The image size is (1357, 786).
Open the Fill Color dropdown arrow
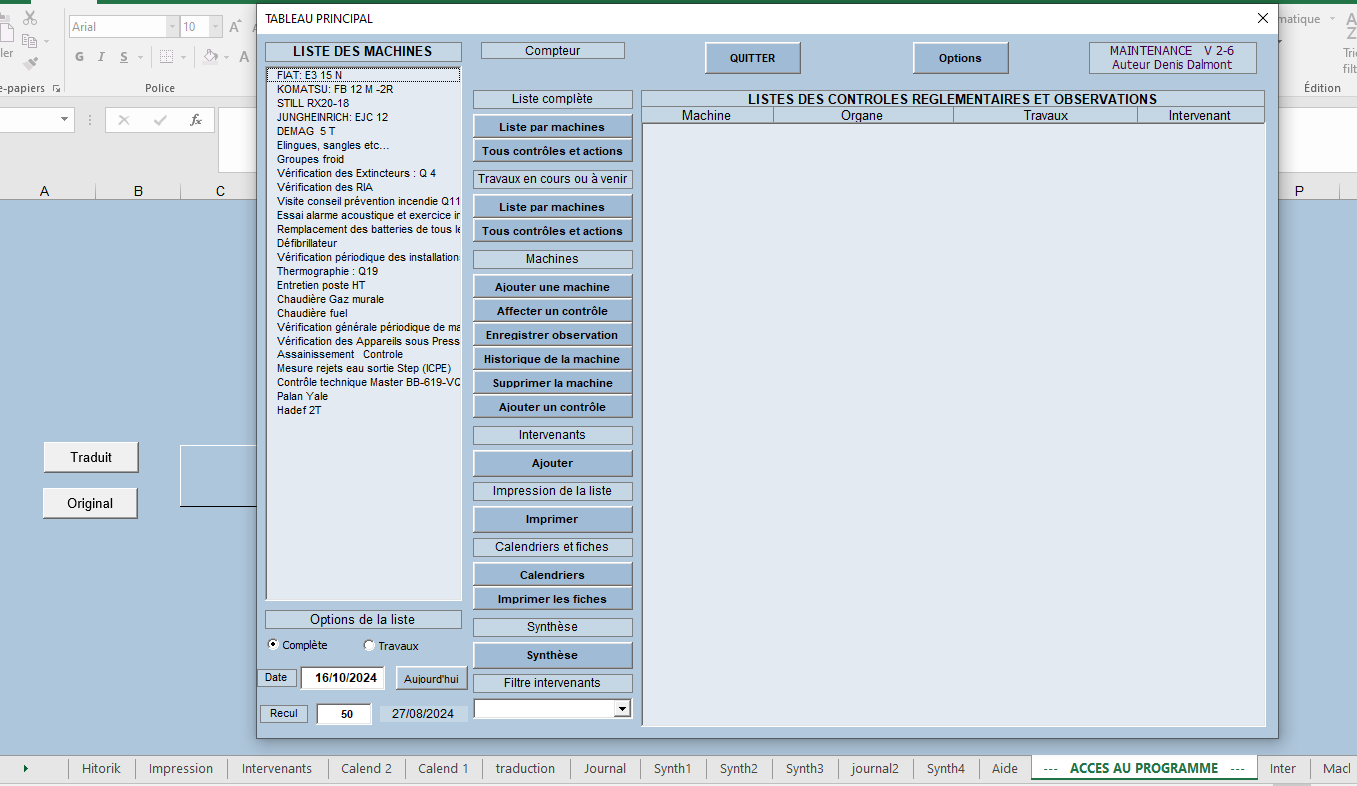226,57
